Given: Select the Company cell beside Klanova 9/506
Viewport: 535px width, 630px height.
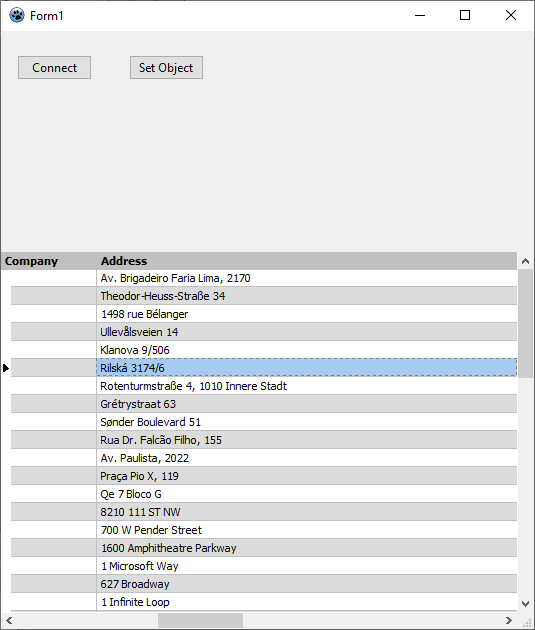Looking at the screenshot, I should tap(53, 350).
